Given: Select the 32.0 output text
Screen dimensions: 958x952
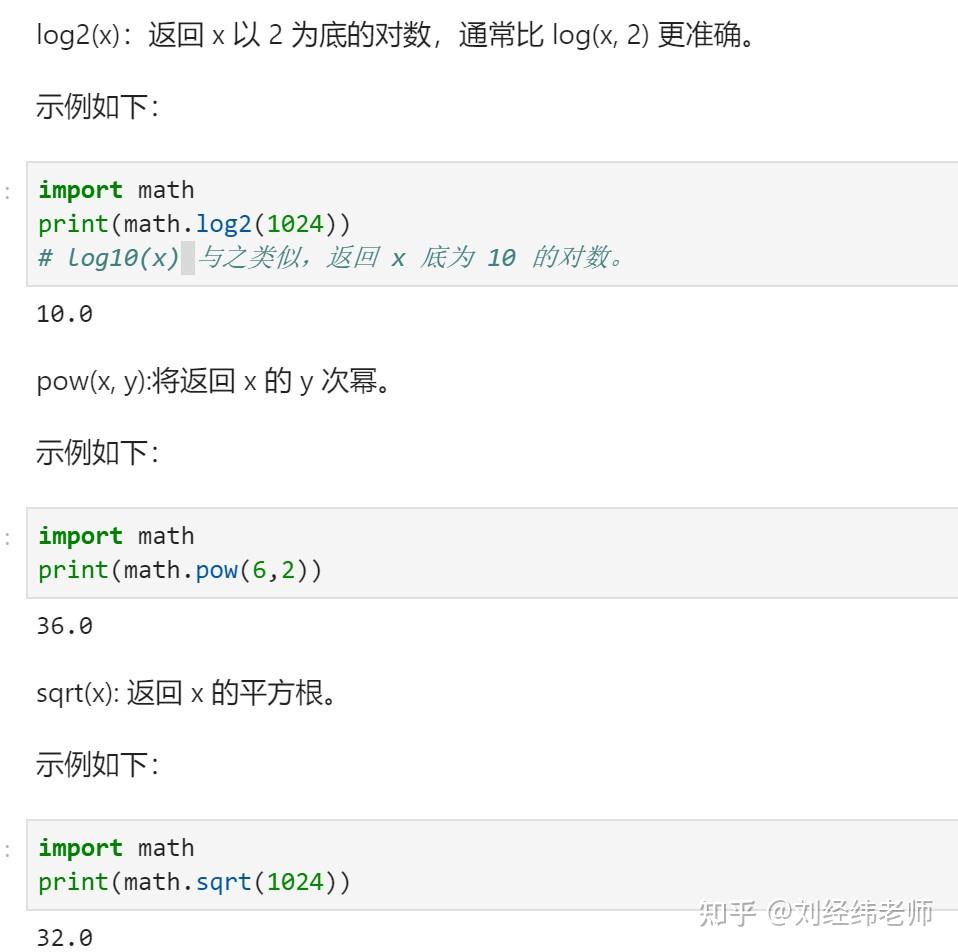Looking at the screenshot, I should [x=64, y=937].
